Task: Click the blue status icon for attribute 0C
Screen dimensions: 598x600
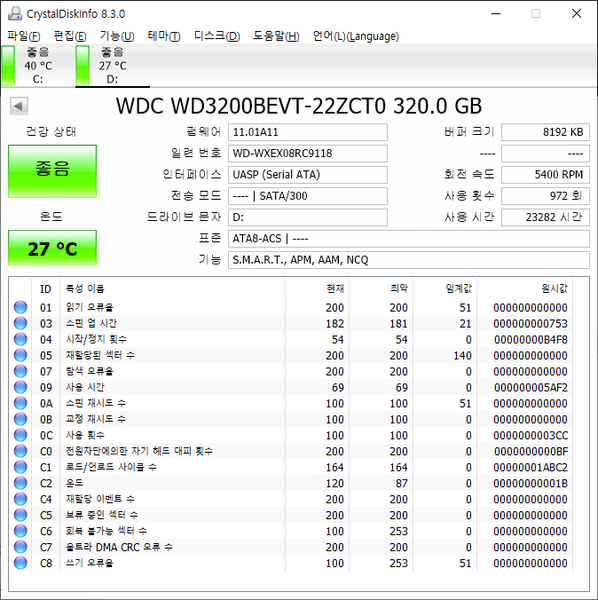Action: pos(20,435)
